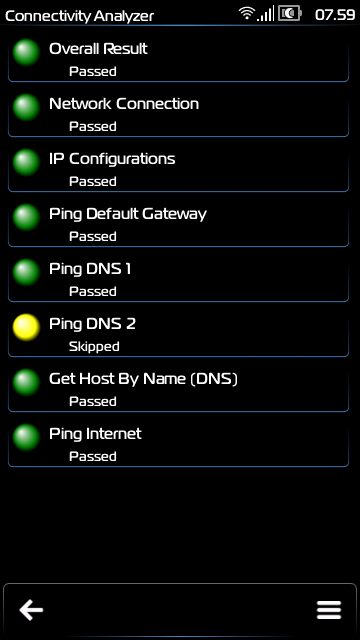Tap the cellular signal bars icon
This screenshot has width=360, height=640.
266,14
